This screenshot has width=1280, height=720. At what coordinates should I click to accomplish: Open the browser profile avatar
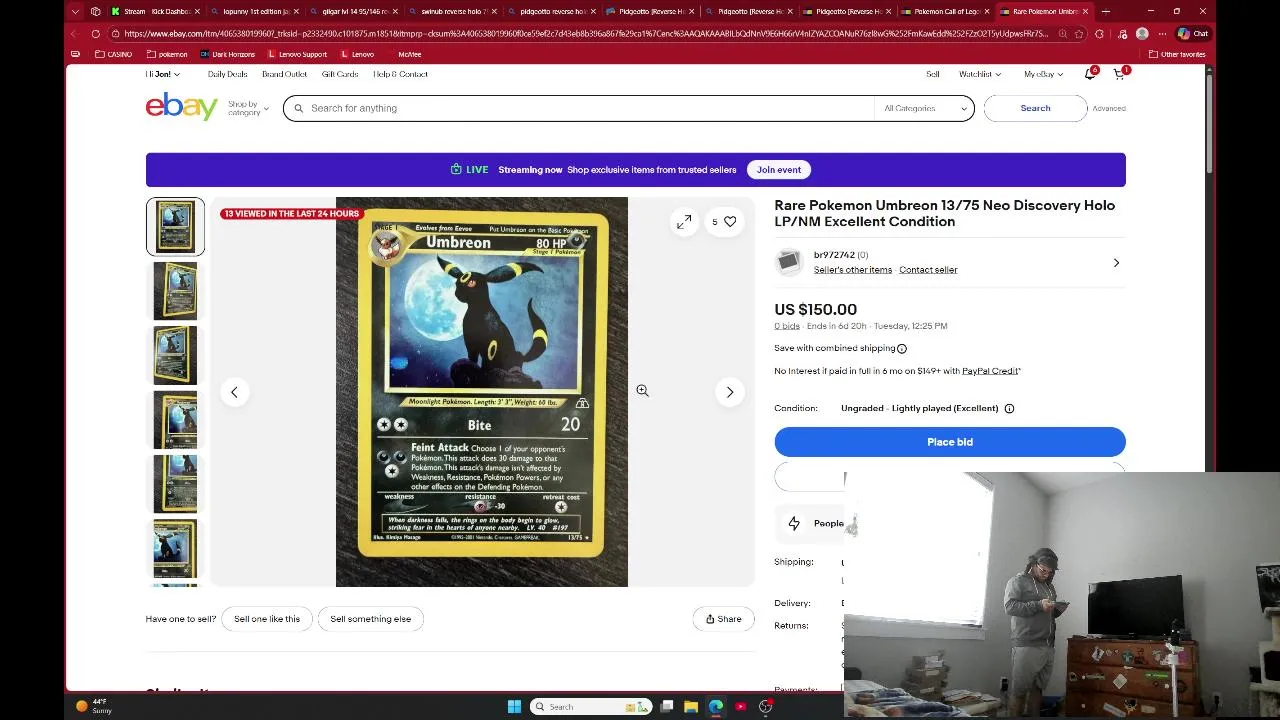coord(1142,34)
